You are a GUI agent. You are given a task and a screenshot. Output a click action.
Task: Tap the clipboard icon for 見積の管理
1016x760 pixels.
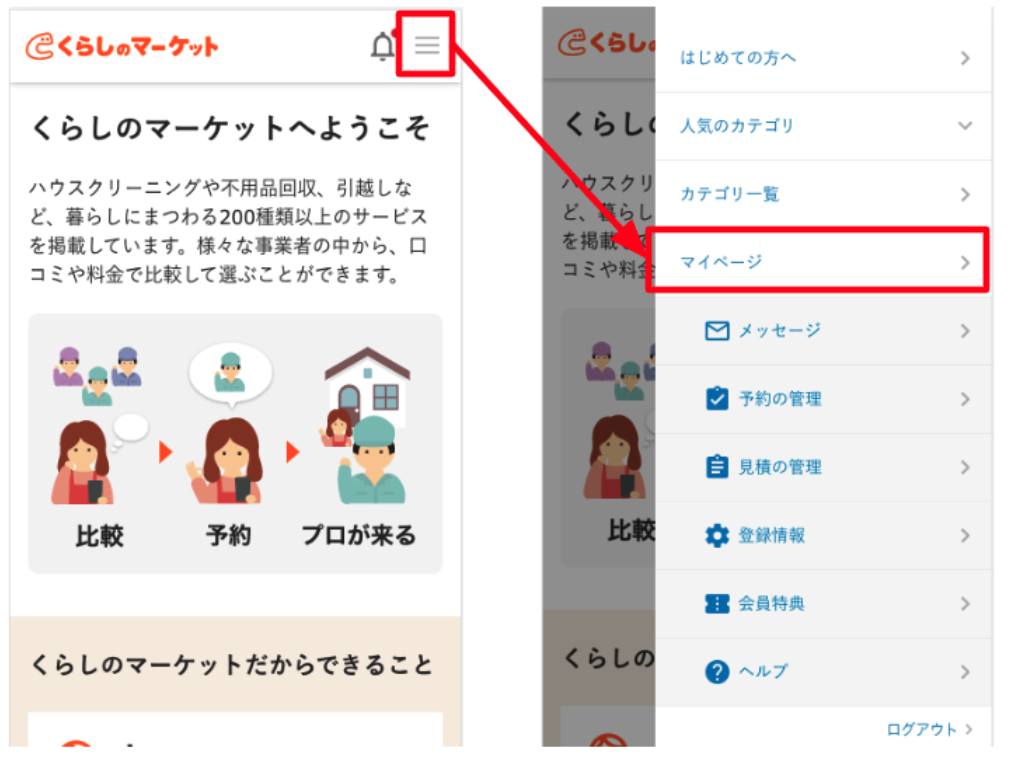click(717, 466)
